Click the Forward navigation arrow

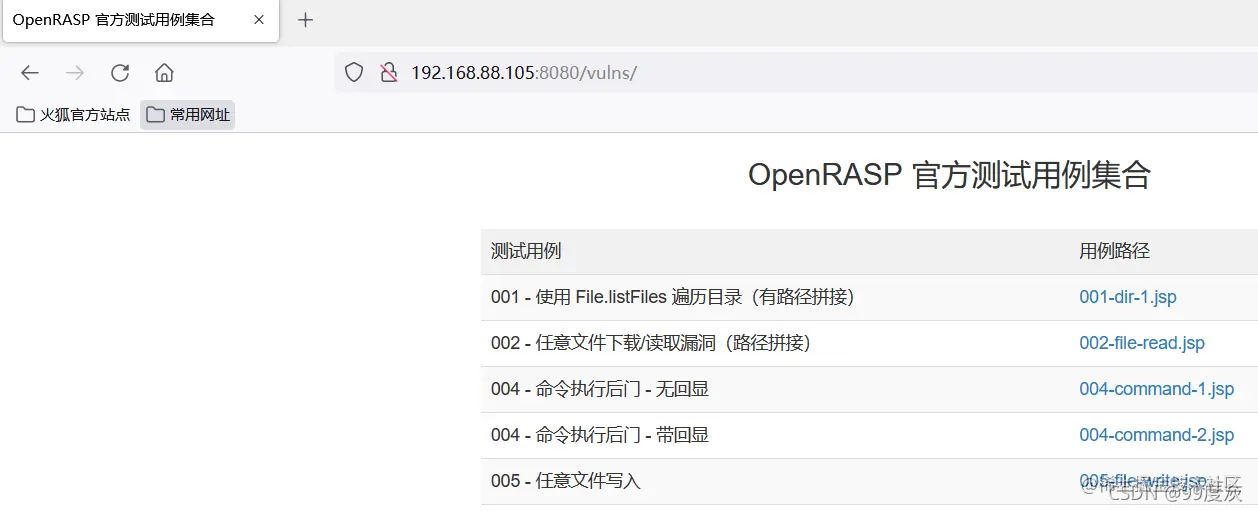click(75, 72)
